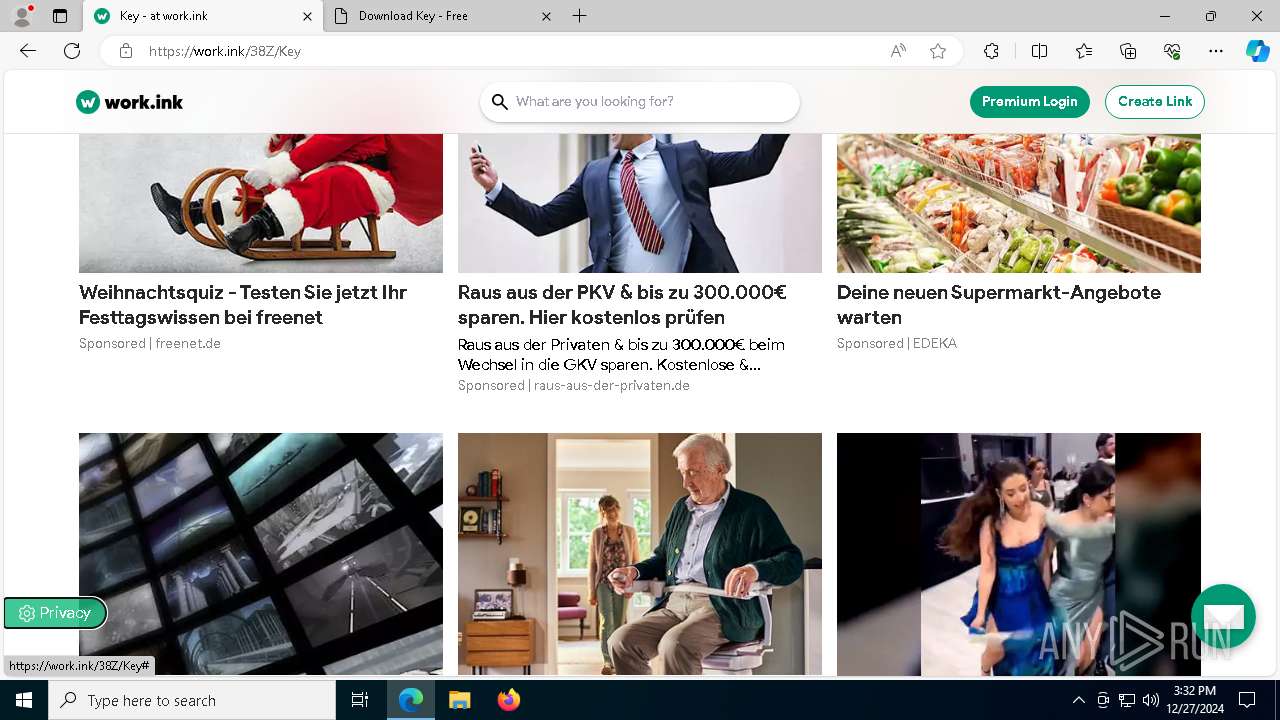Image resolution: width=1280 pixels, height=720 pixels.
Task: Switch to the 'Key - at work.ink' tab
Action: [203, 16]
